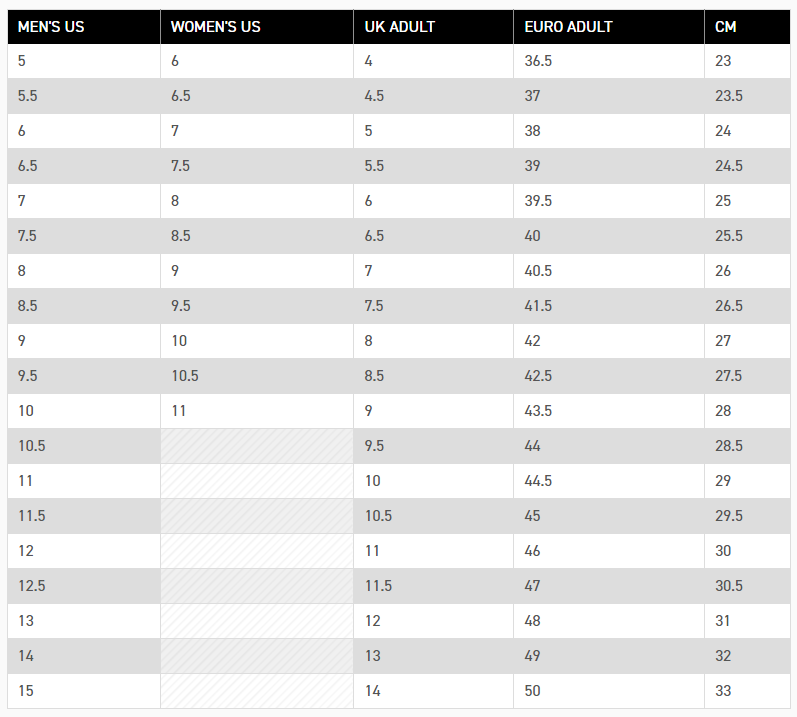The image size is (797, 717).
Task: Click Euro Adult 50 cell
Action: [x=609, y=691]
